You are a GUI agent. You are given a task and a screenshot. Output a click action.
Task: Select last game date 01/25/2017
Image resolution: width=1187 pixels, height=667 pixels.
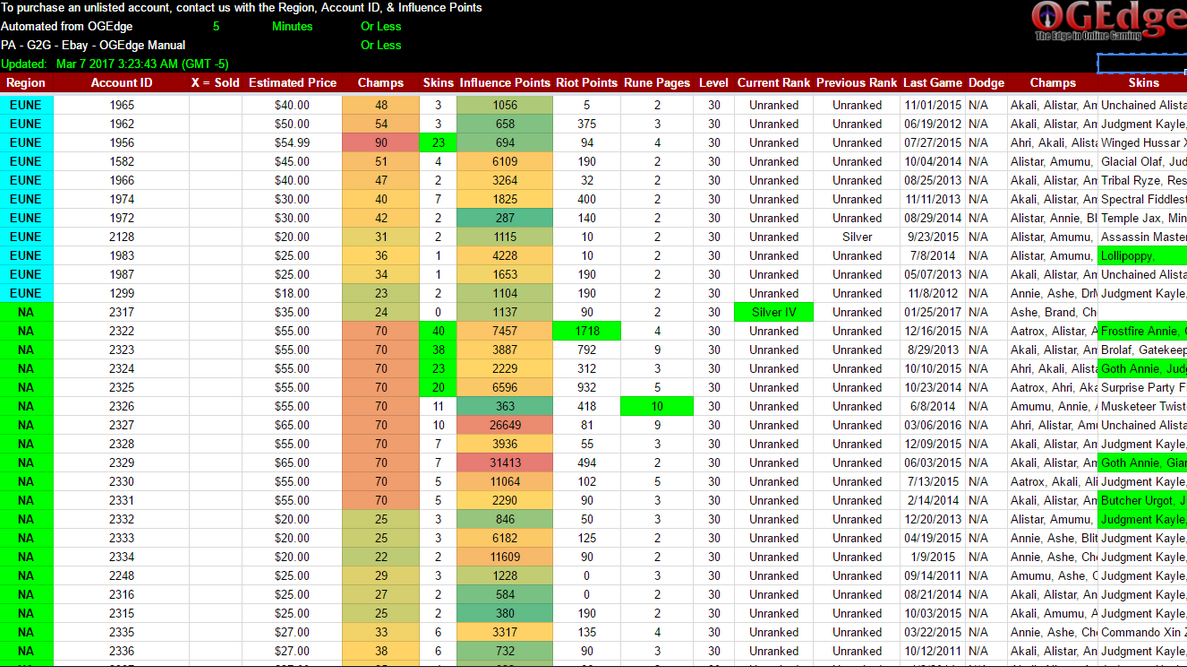click(x=933, y=313)
